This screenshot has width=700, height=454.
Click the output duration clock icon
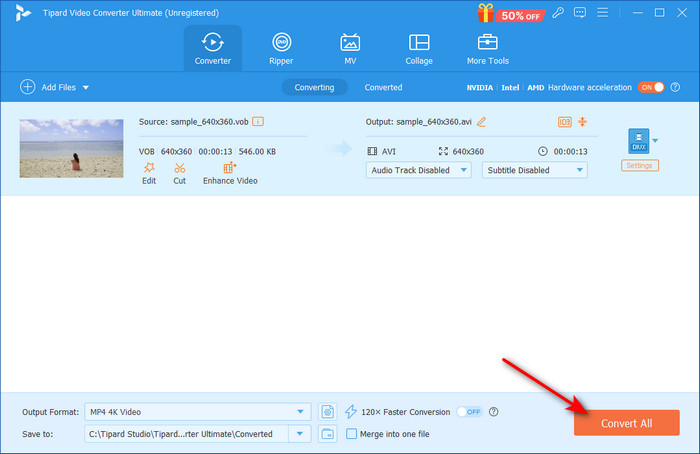(x=542, y=151)
